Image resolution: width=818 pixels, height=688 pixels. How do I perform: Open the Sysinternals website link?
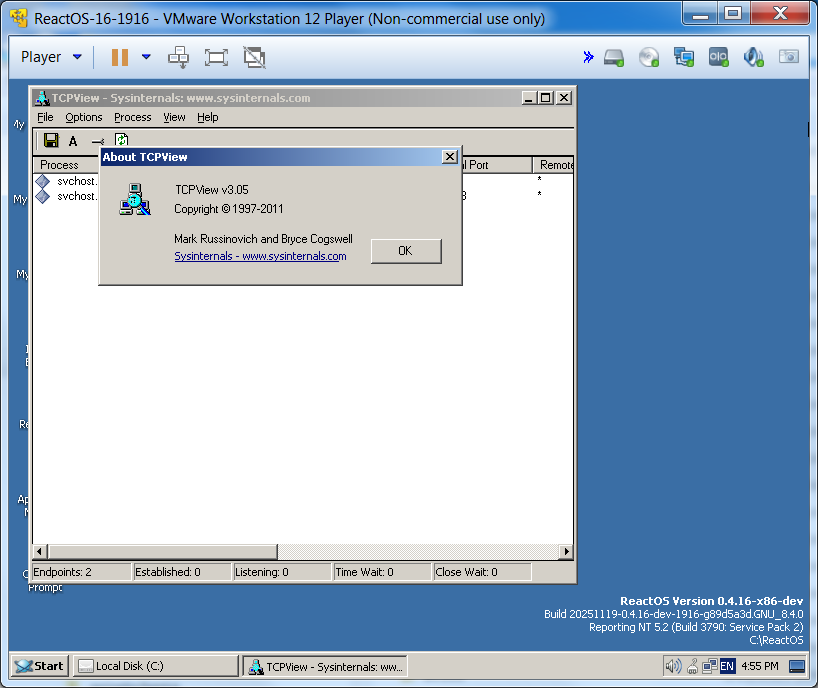(x=260, y=256)
